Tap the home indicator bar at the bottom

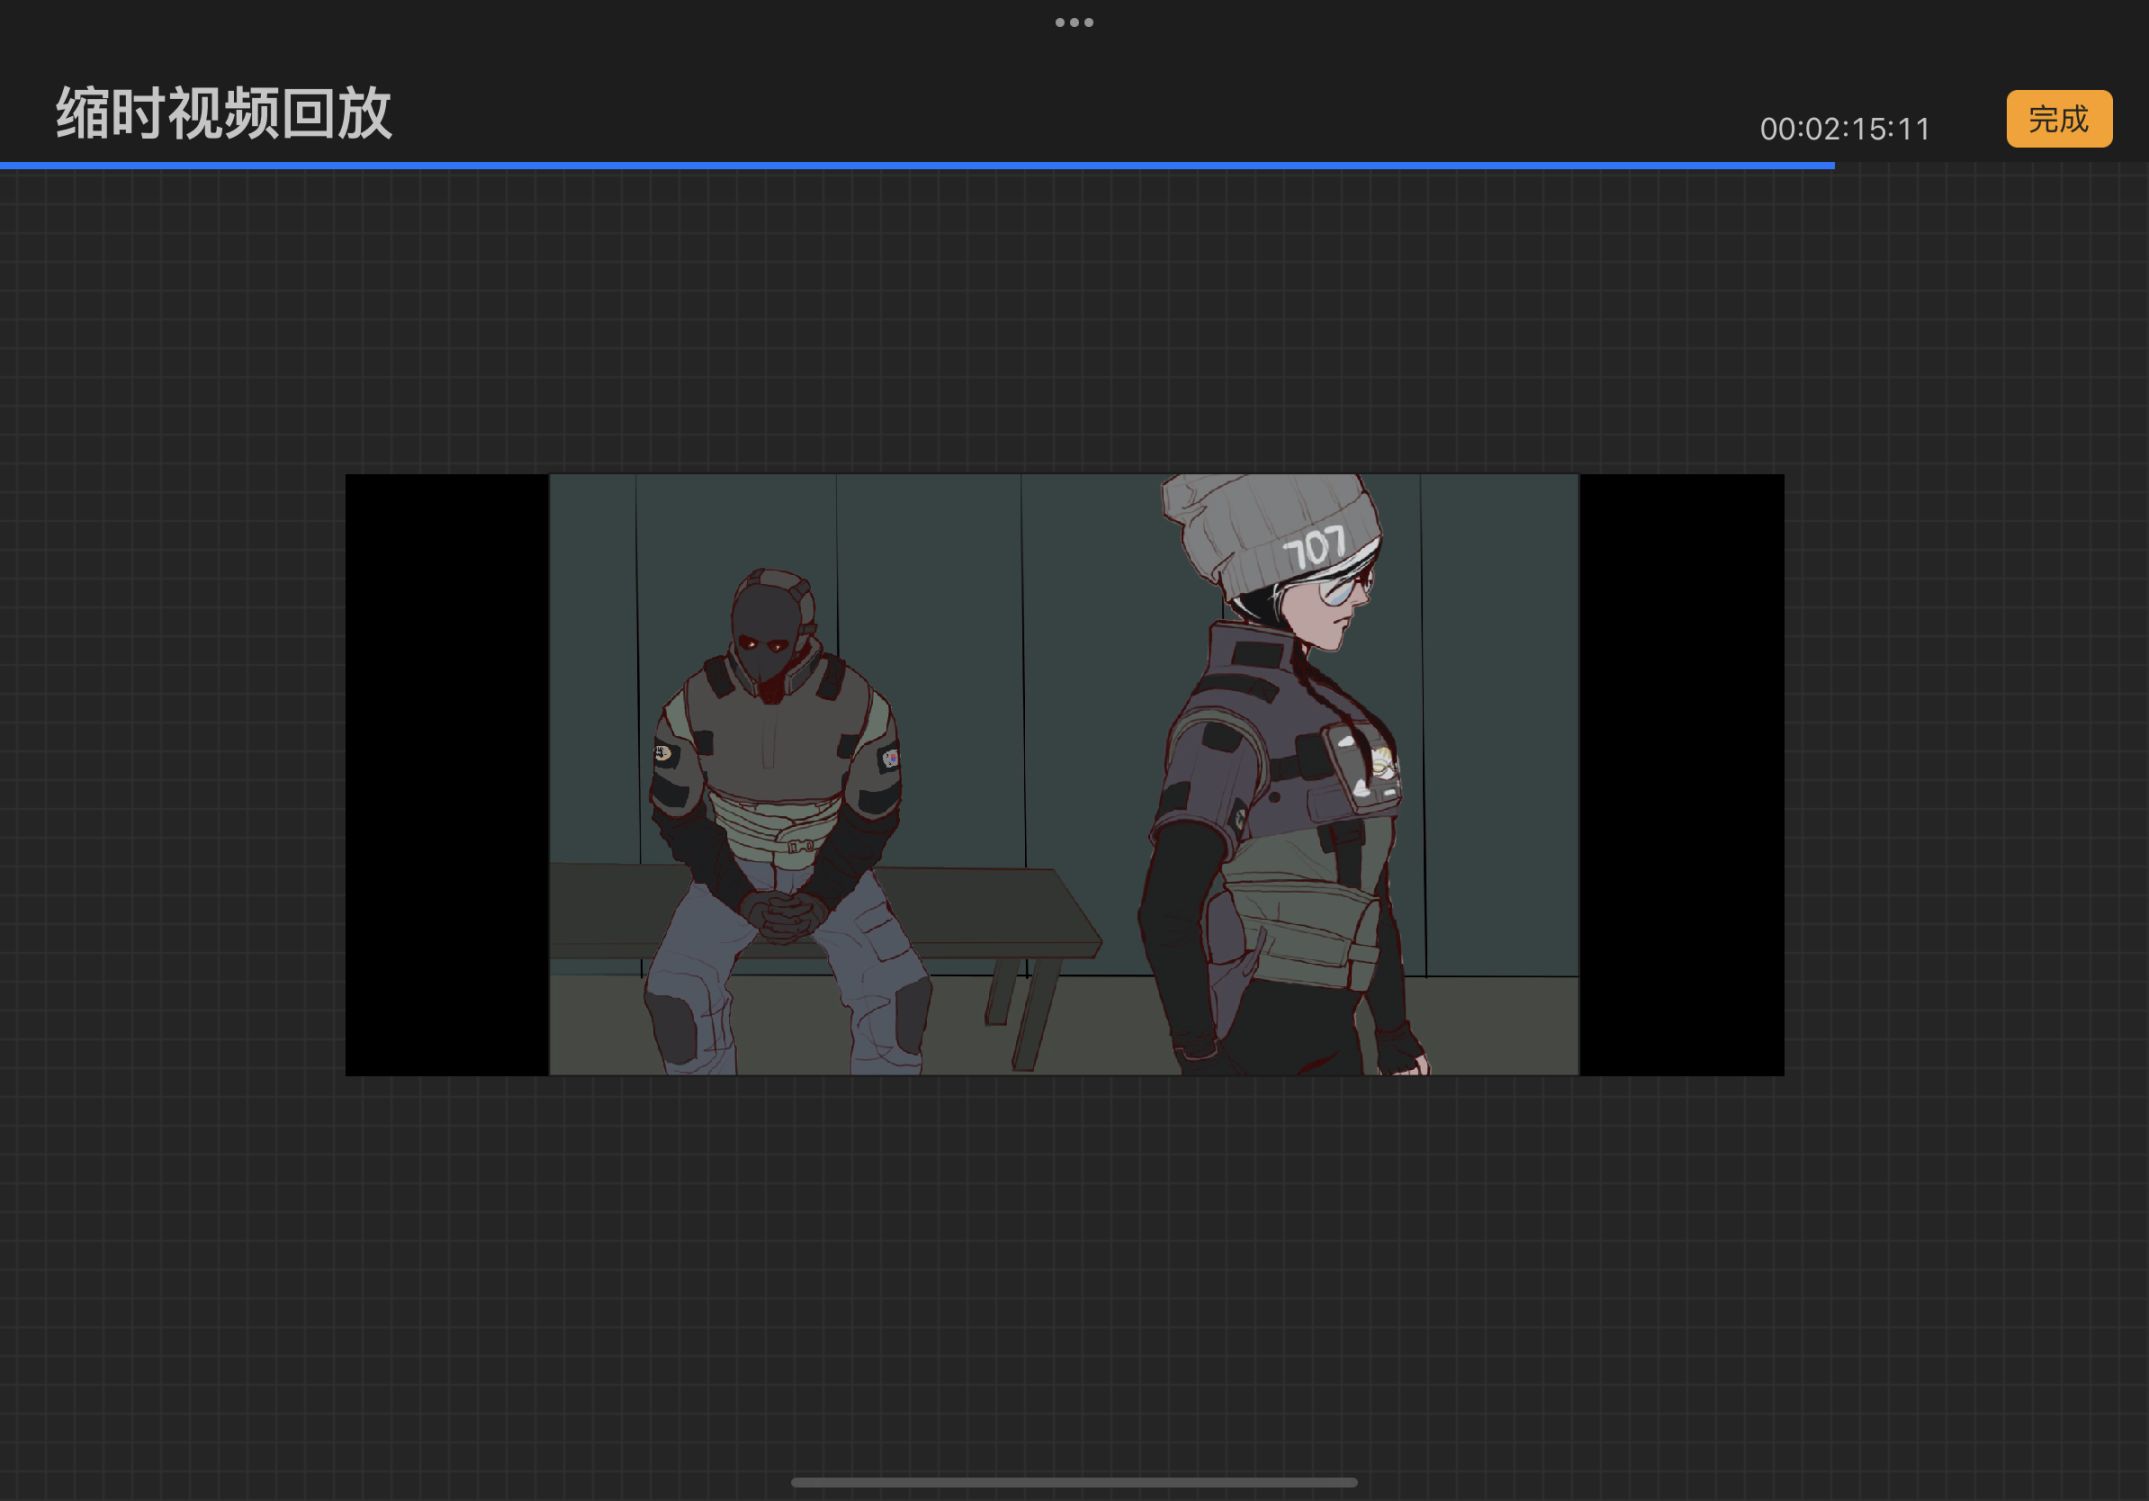[x=1074, y=1482]
